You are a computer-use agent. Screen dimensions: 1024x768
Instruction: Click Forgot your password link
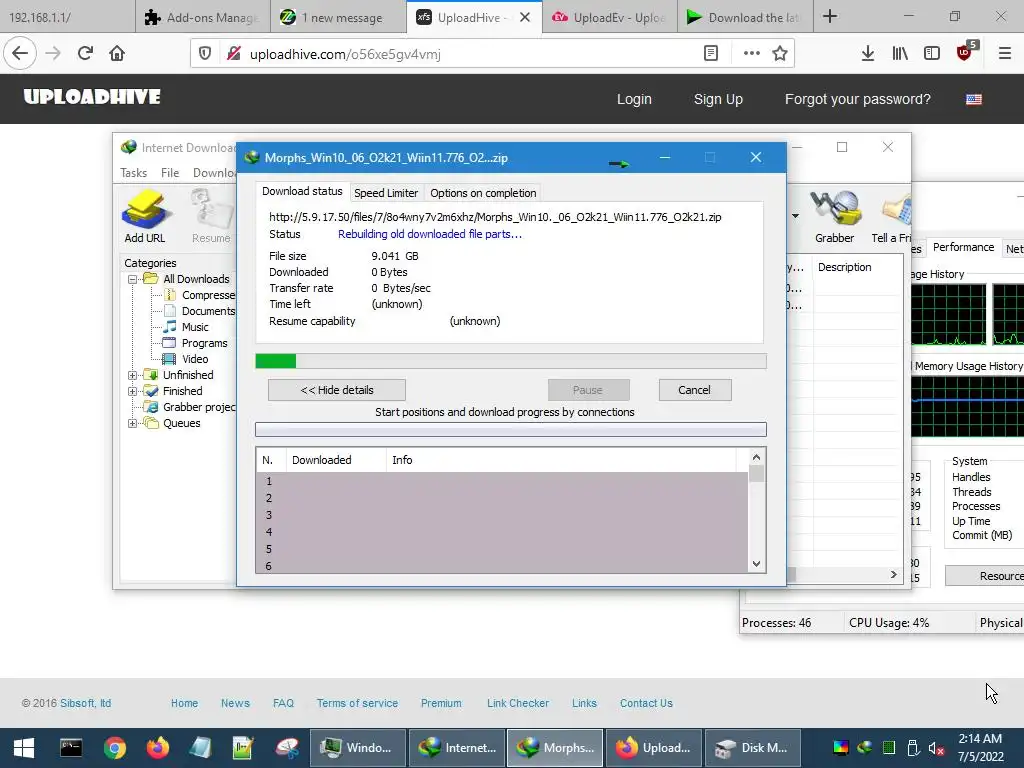[x=857, y=99]
